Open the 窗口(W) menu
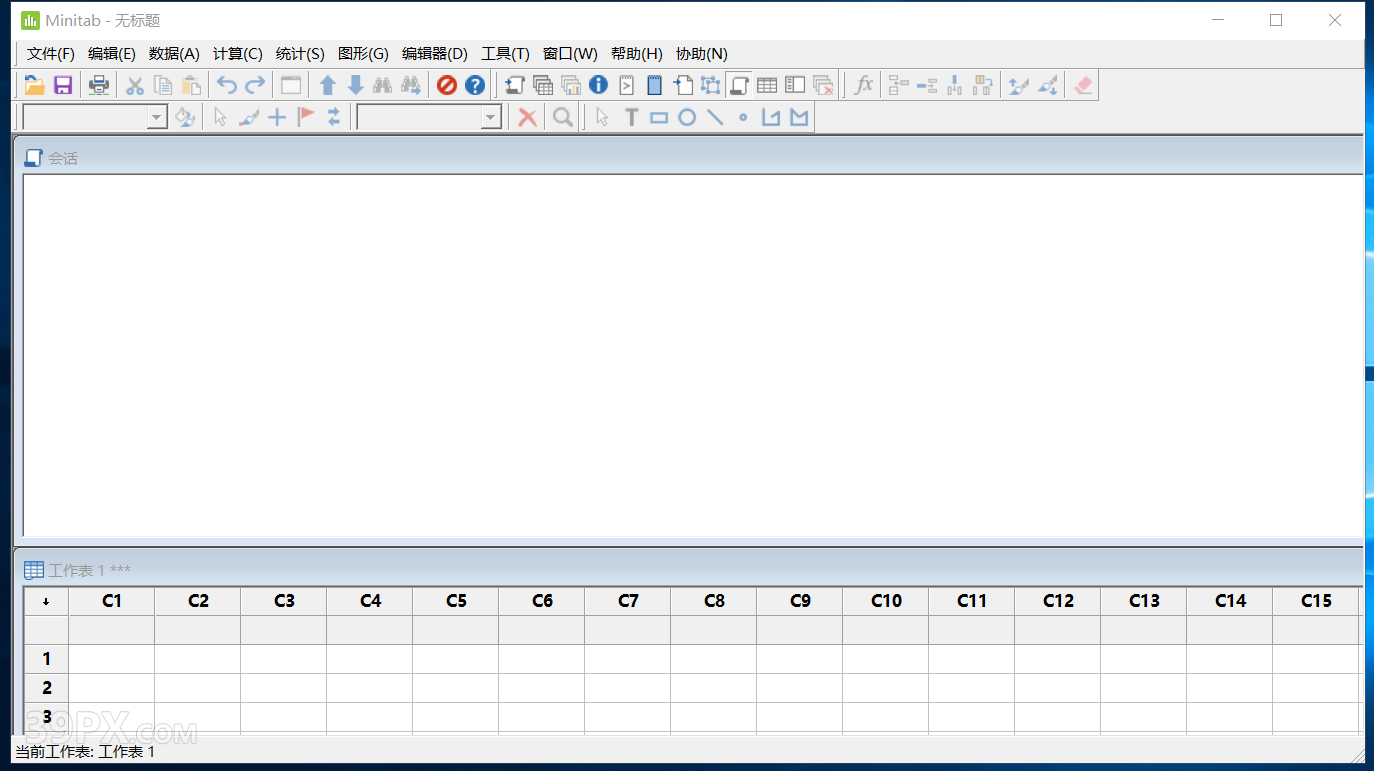Image resolution: width=1374 pixels, height=771 pixels. click(570, 54)
